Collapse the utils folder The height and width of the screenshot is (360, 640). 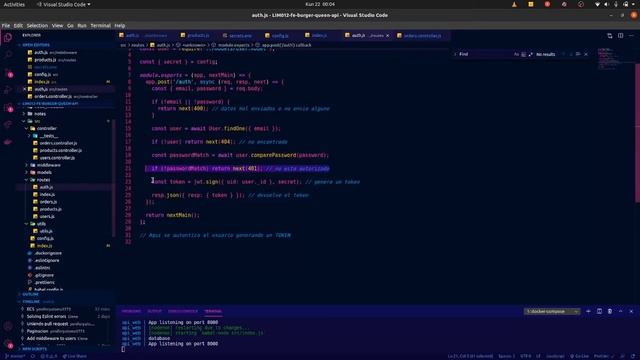pyautogui.click(x=42, y=224)
